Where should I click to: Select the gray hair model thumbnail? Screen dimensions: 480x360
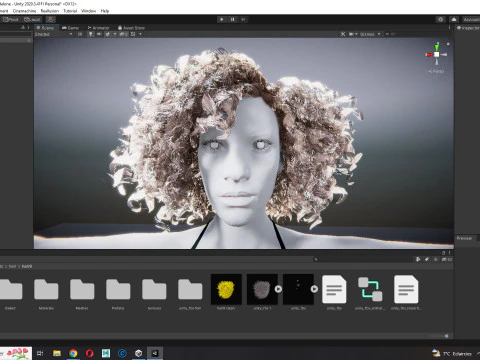tap(262, 289)
